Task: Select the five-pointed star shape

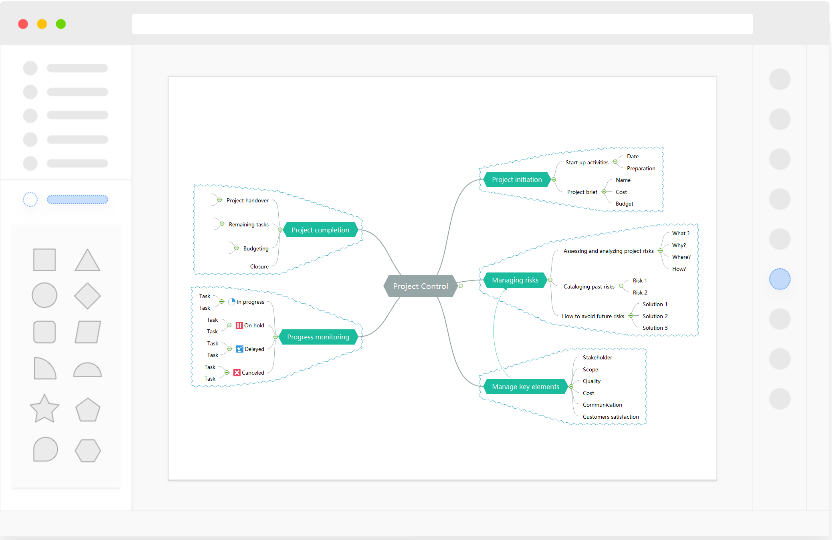Action: pos(44,409)
